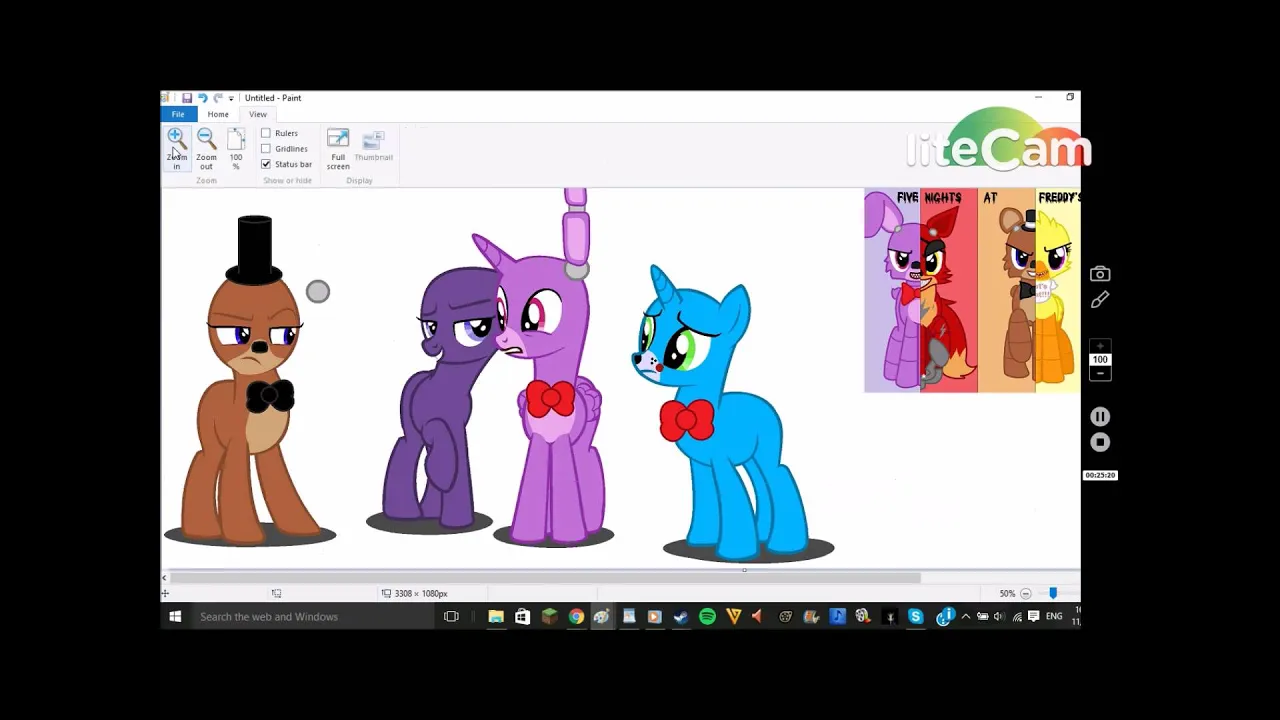Switch to the Home ribbon tab
This screenshot has width=1280, height=720.
tap(218, 114)
